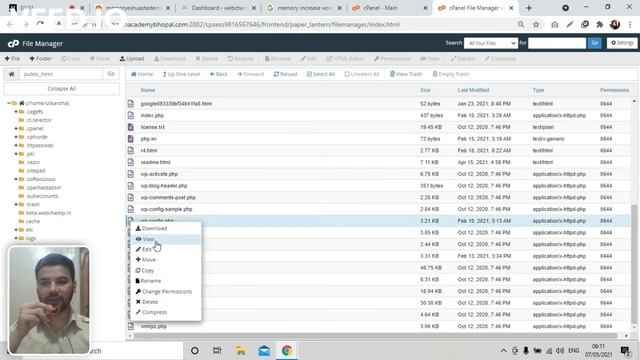Go Up One Level

181,74
